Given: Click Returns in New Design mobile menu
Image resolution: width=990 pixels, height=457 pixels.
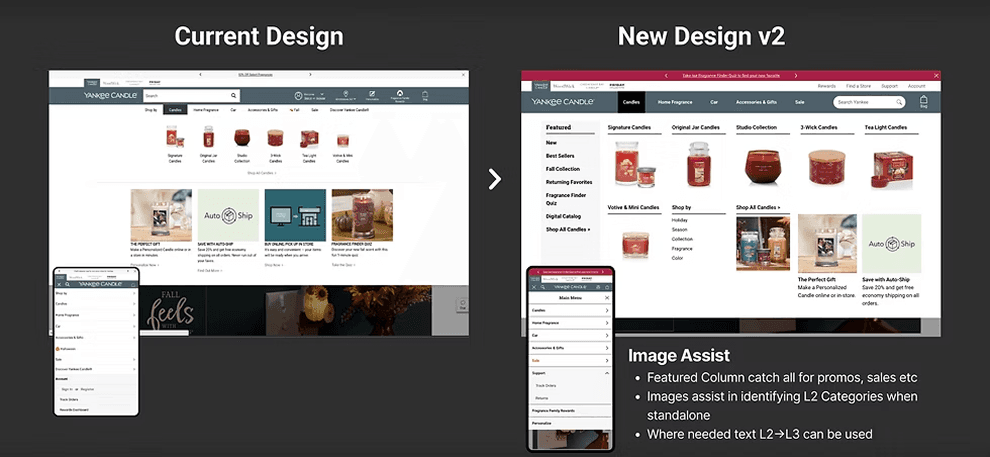Looking at the screenshot, I should (542, 398).
